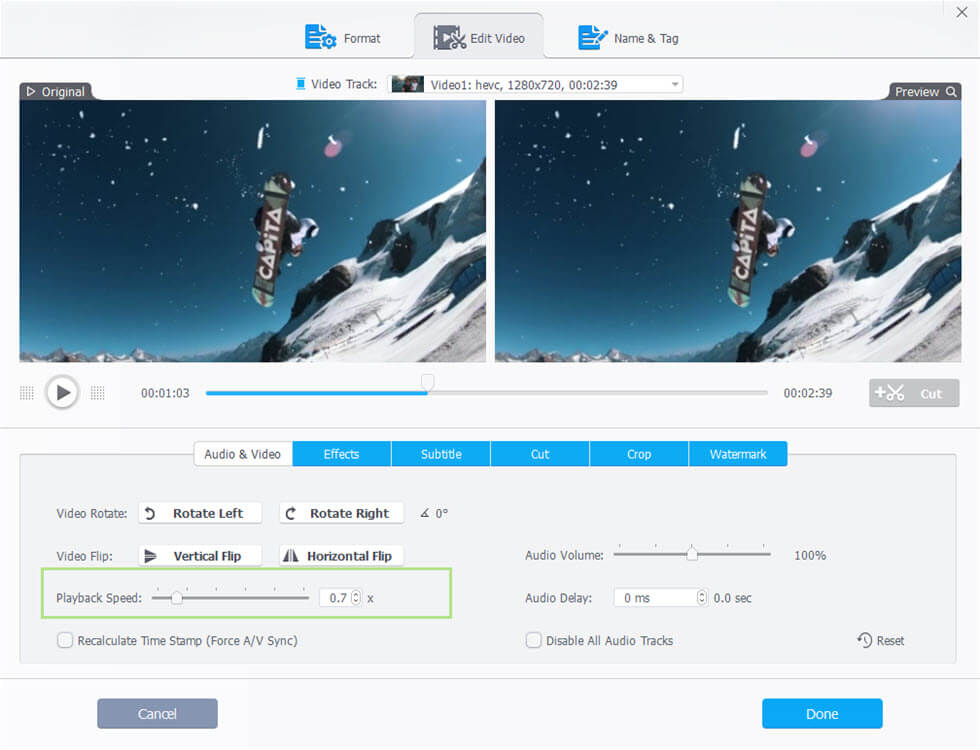Click the Video1 track thumbnail
Viewport: 980px width, 750px height.
click(x=408, y=84)
